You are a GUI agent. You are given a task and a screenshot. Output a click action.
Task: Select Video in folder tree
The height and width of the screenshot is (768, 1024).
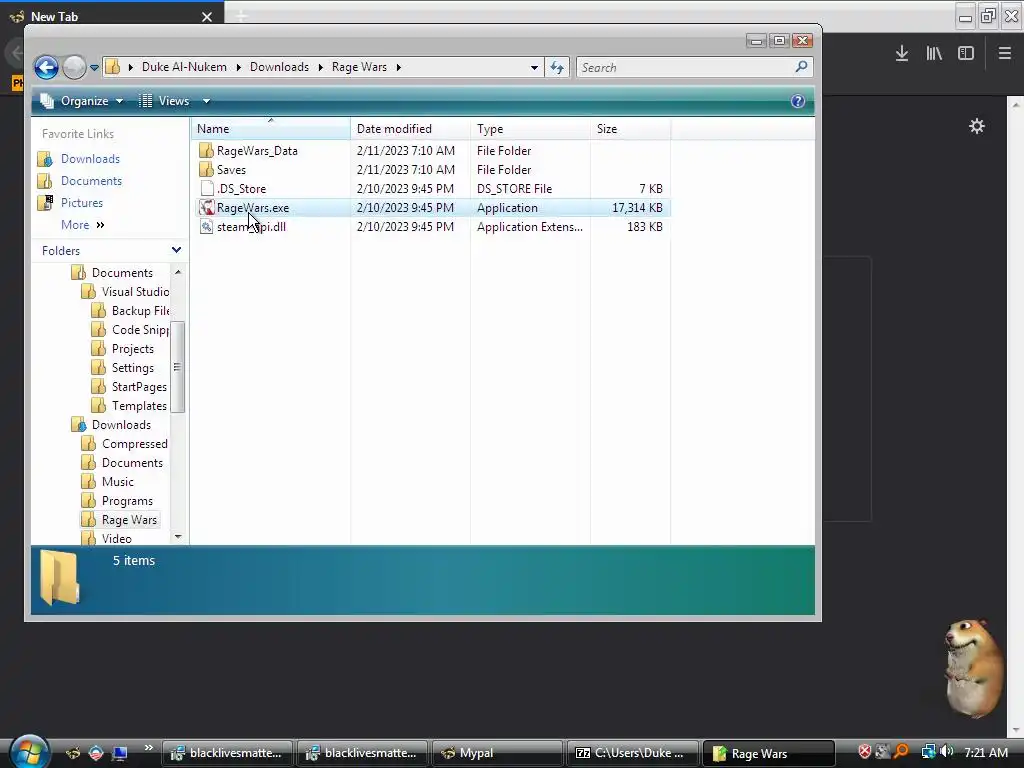pos(116,539)
